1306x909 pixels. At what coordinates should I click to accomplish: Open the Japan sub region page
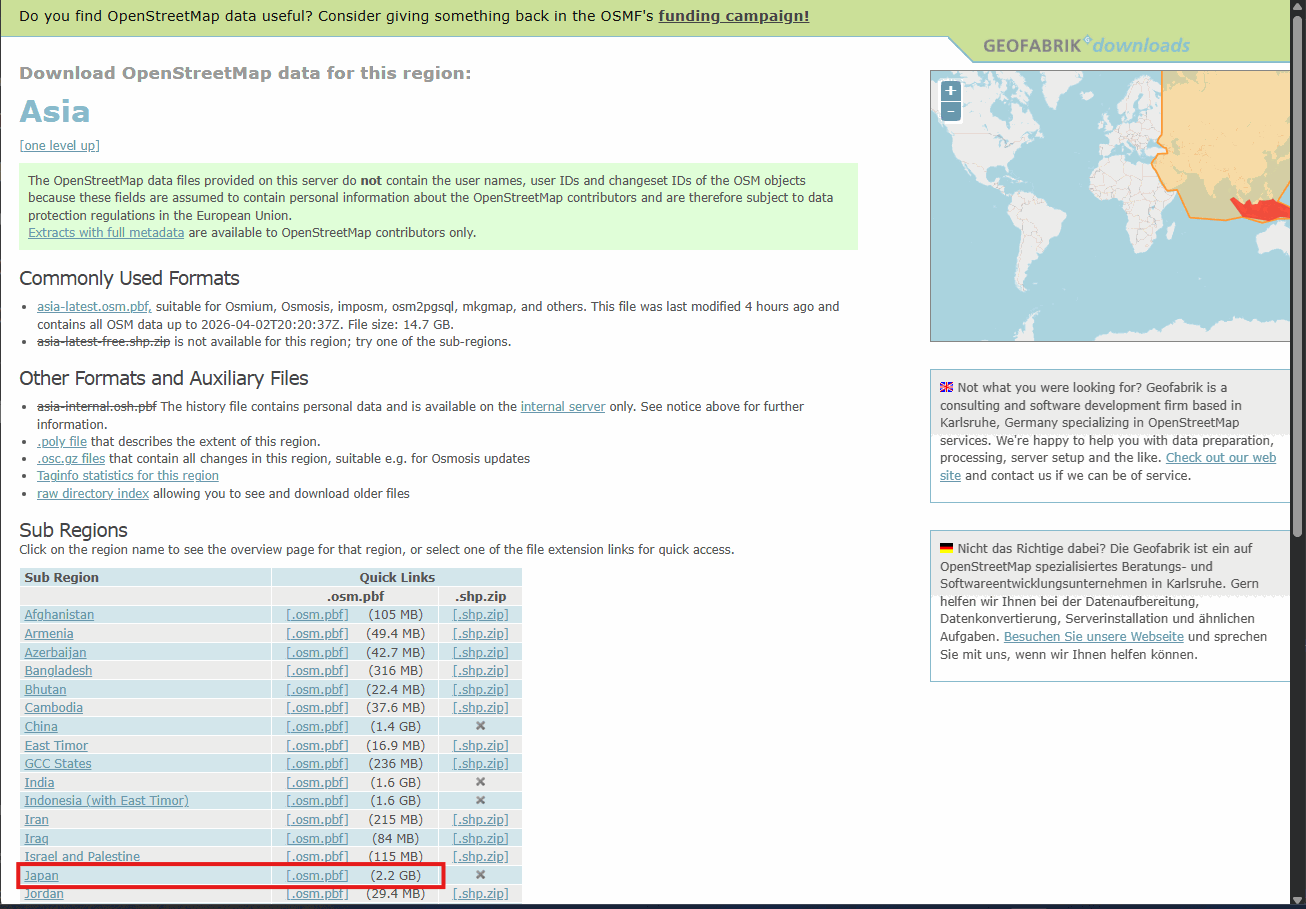tap(41, 876)
